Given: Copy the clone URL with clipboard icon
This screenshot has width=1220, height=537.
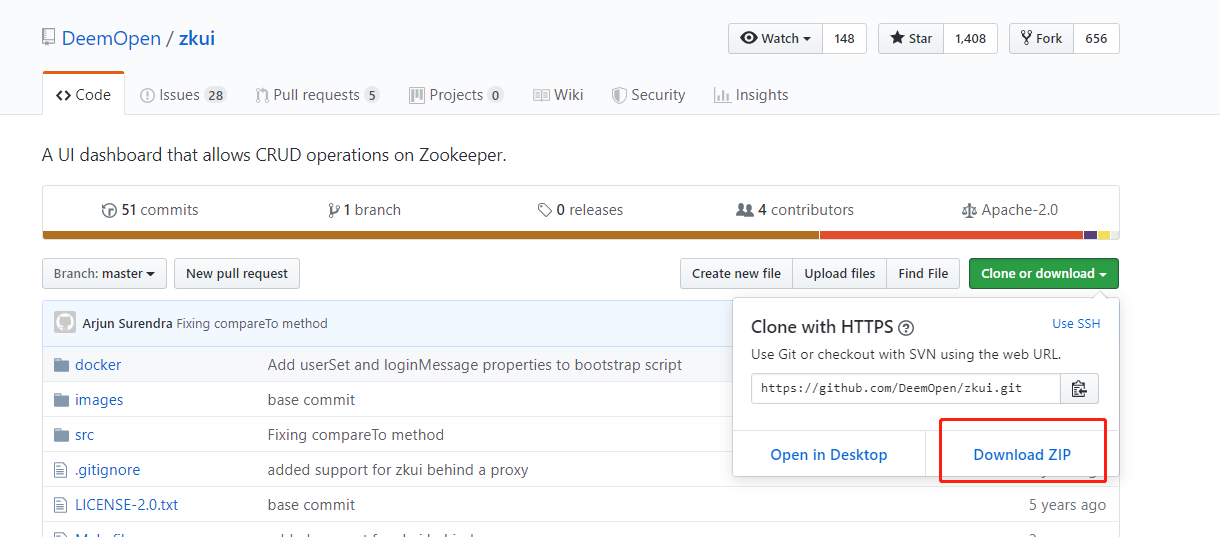Looking at the screenshot, I should [x=1079, y=388].
